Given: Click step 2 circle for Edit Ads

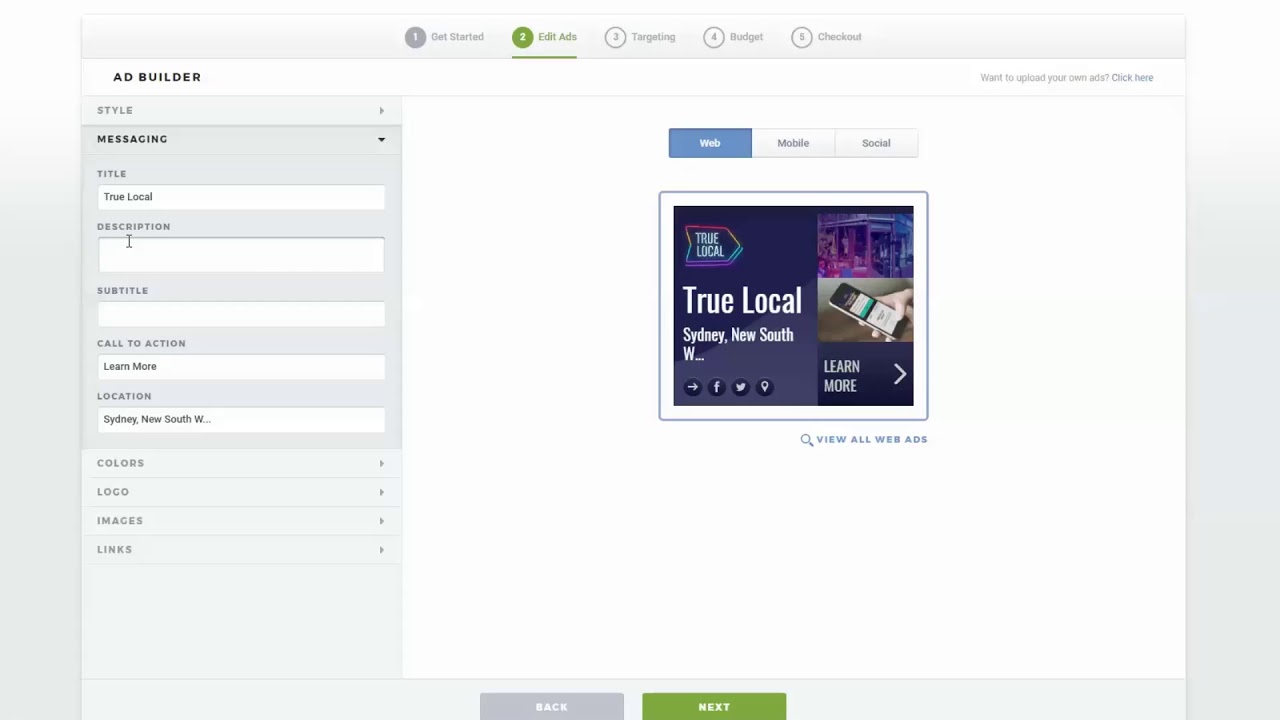Looking at the screenshot, I should pyautogui.click(x=522, y=37).
